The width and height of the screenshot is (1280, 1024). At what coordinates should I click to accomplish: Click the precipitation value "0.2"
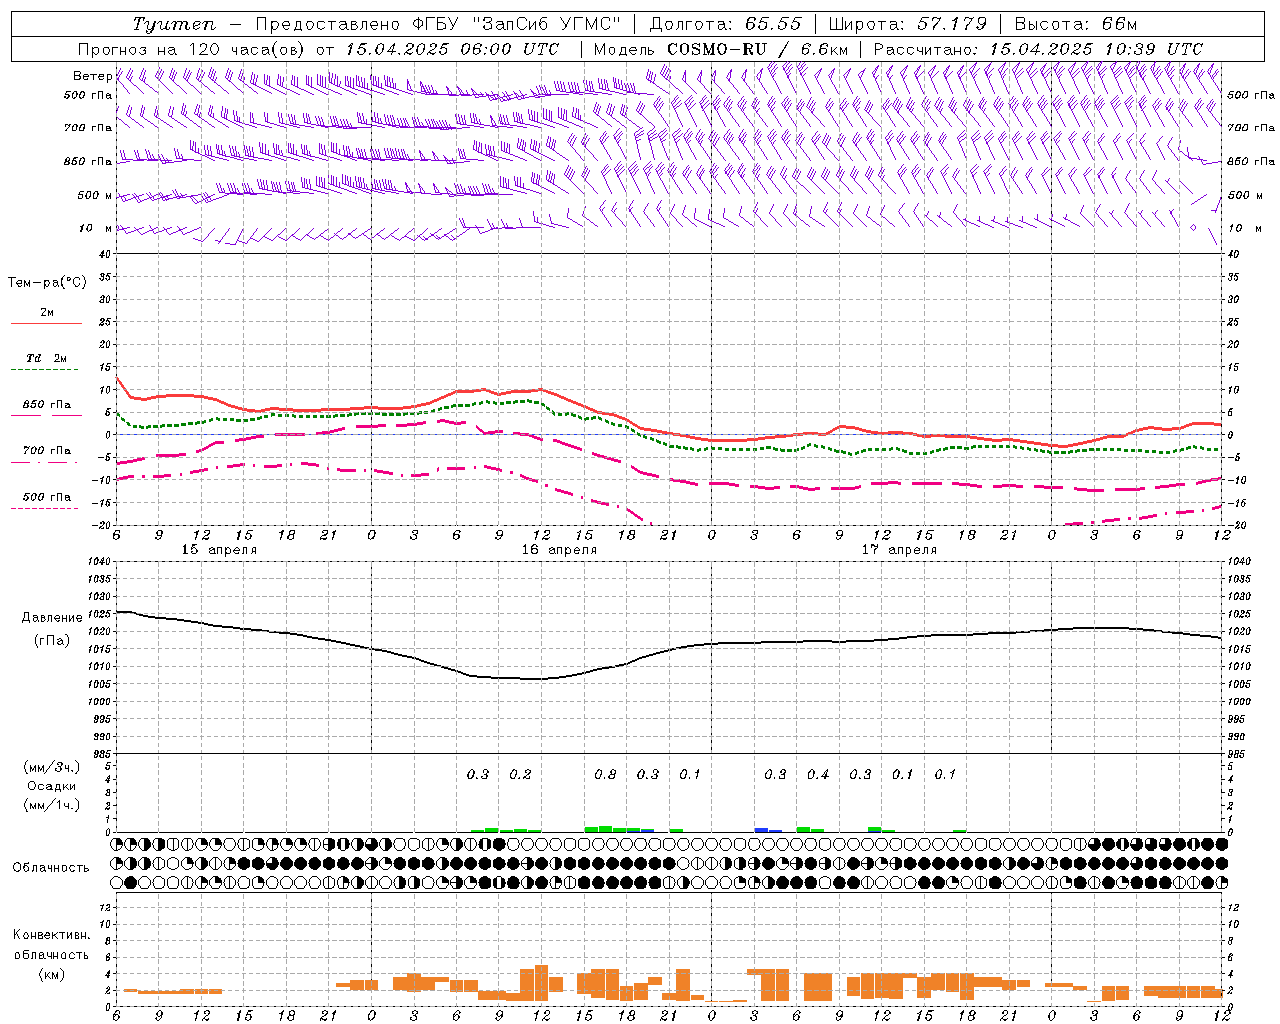tap(520, 774)
